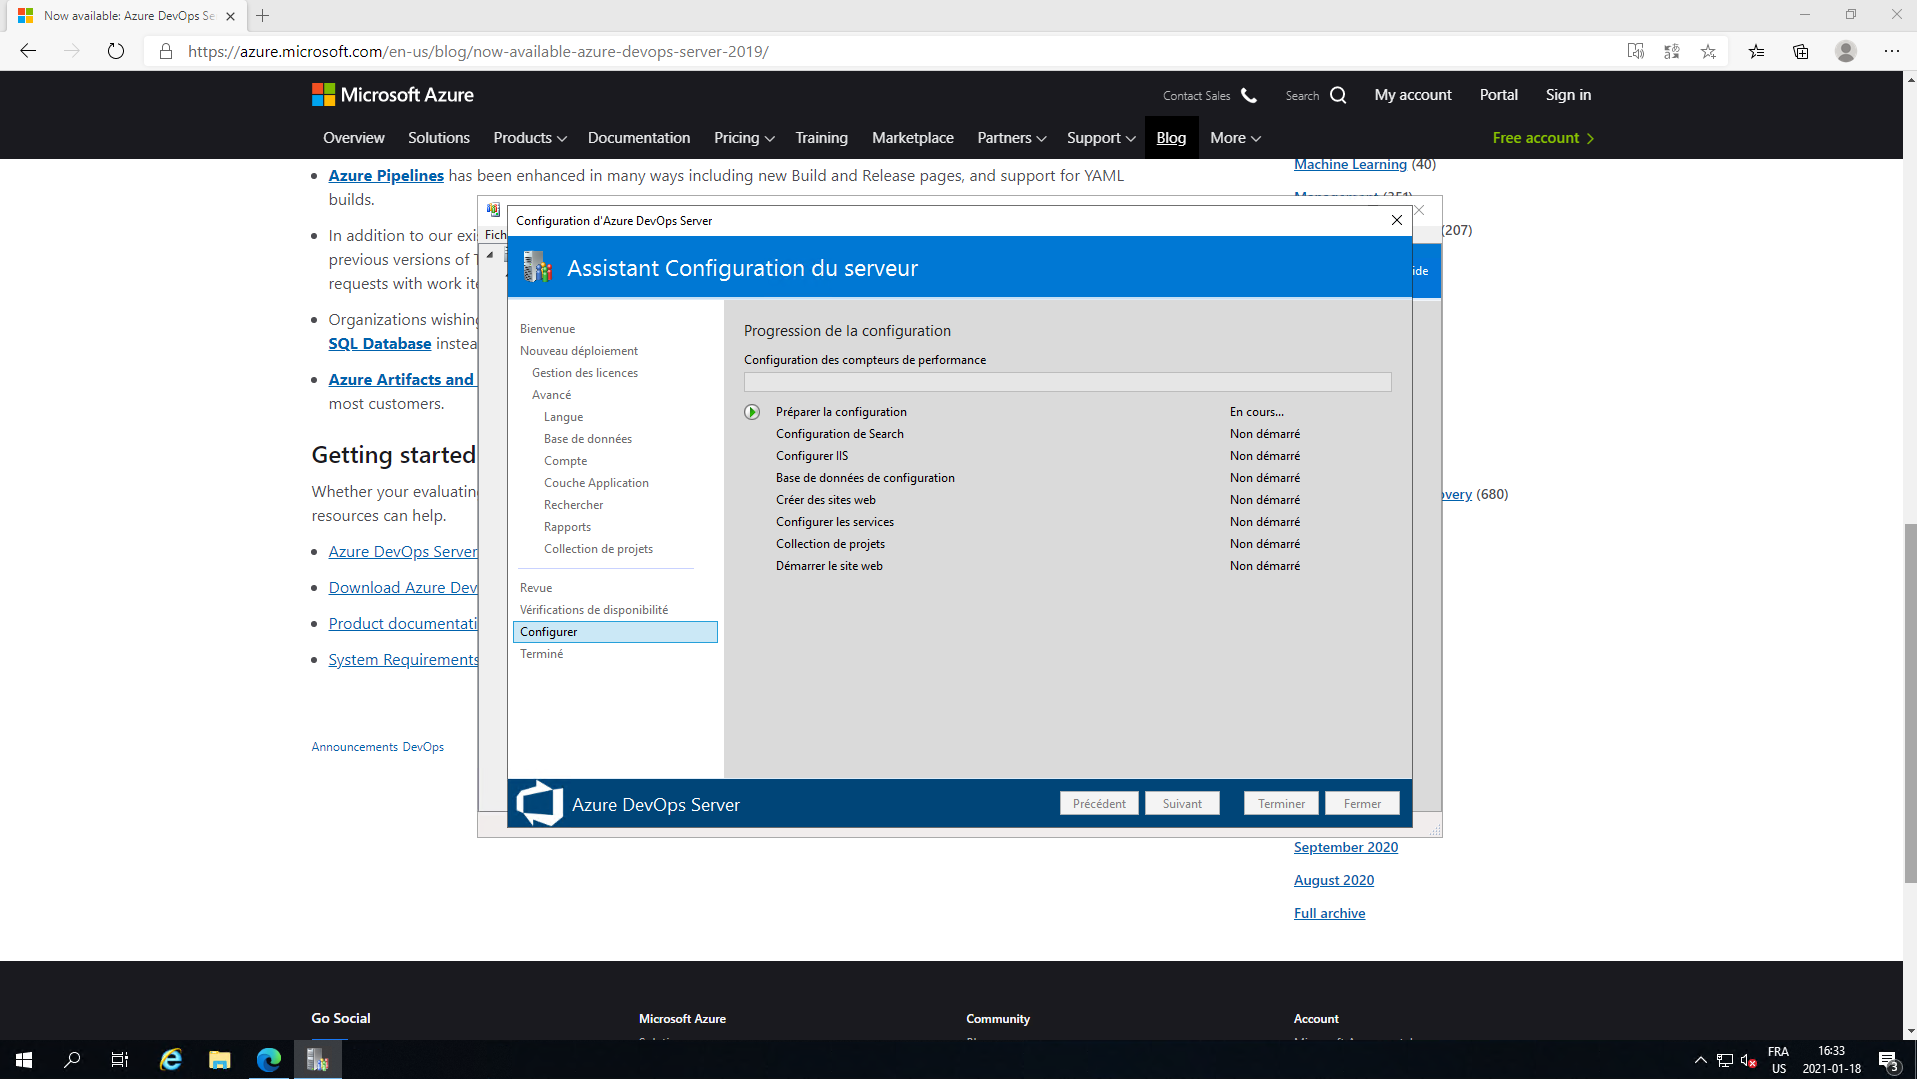Select Configurer step in wizard sidebar
Image resolution: width=1917 pixels, height=1079 pixels.
point(614,632)
